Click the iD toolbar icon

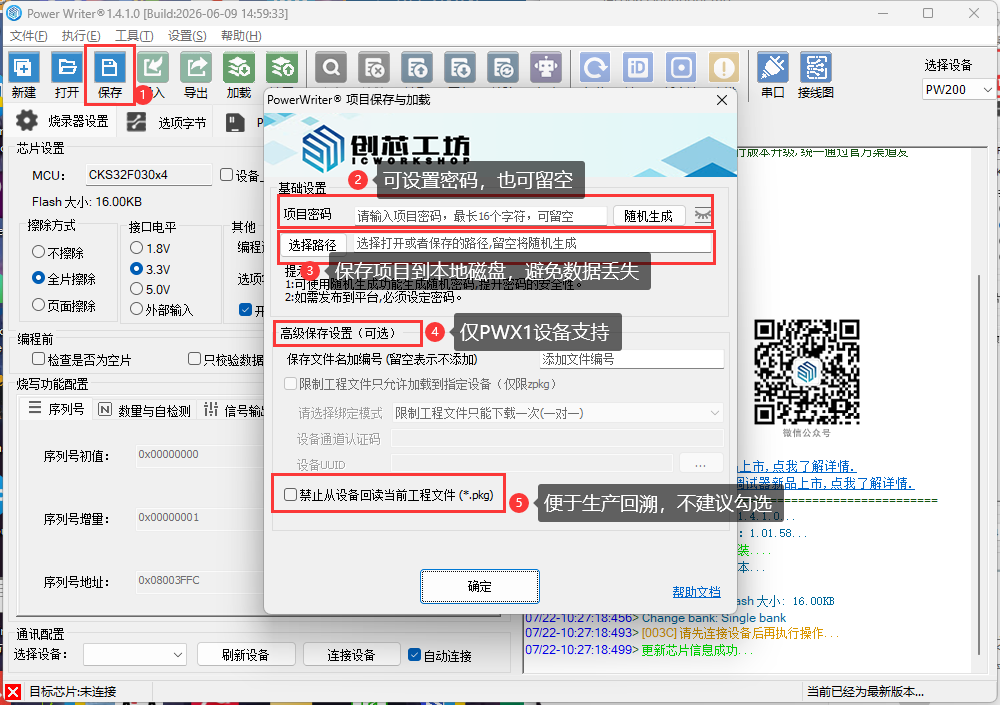(638, 68)
